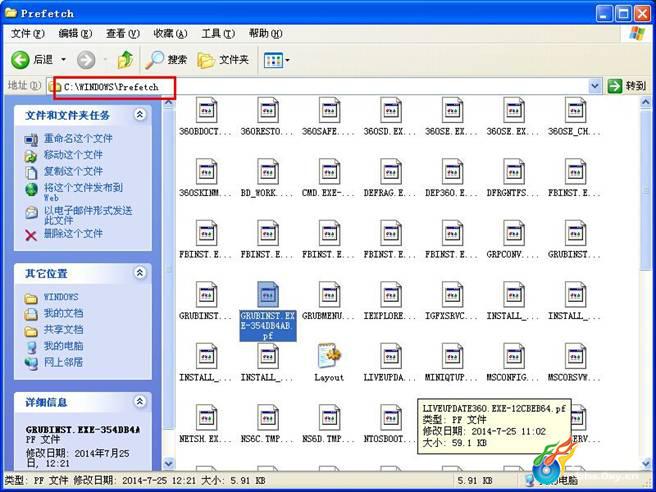Open the back history dropdown arrow

(64, 60)
